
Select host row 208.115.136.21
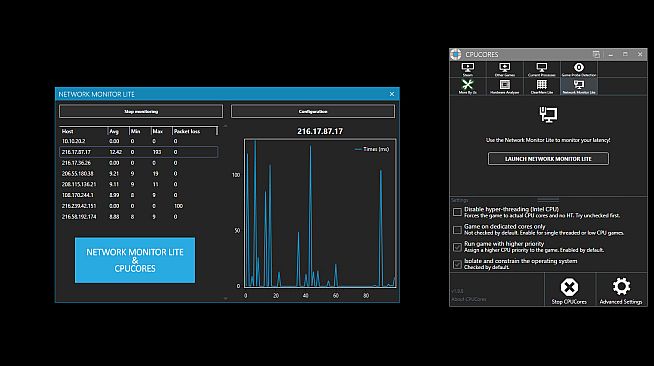(x=138, y=184)
